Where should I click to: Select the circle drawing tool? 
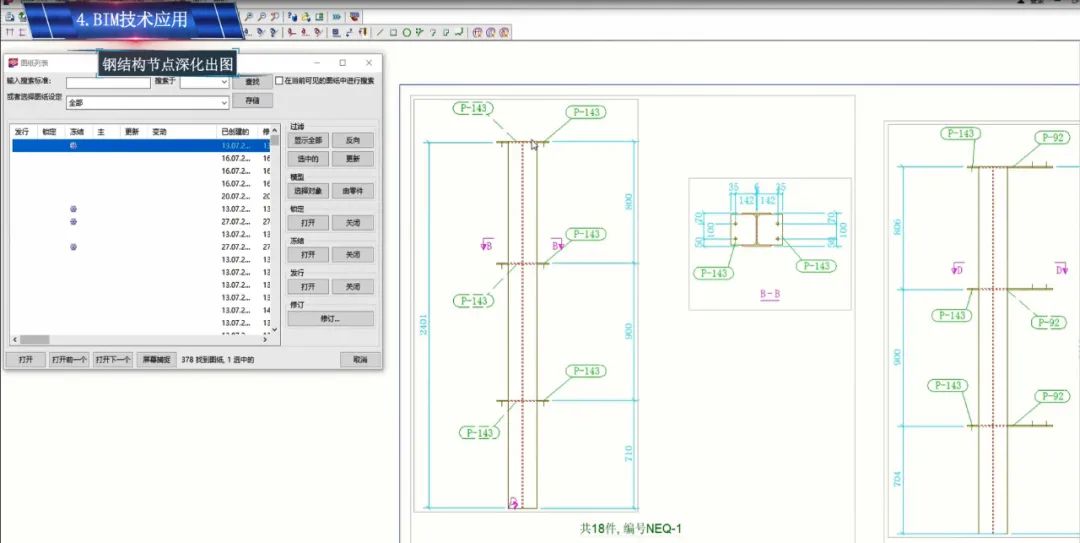point(406,32)
